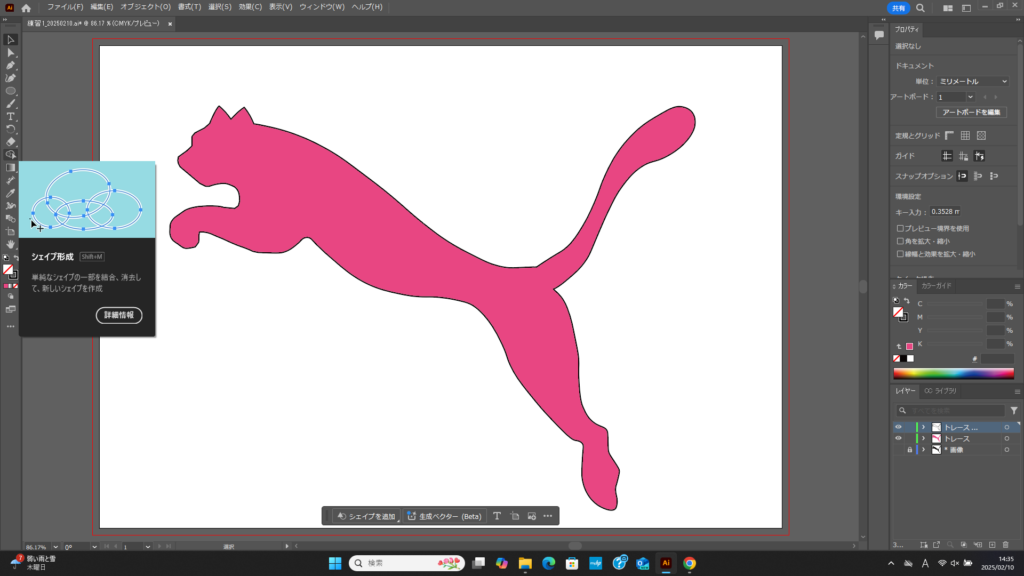Click the ruler display icon in Properties
Image resolution: width=1024 pixels, height=576 pixels.
coord(947,136)
